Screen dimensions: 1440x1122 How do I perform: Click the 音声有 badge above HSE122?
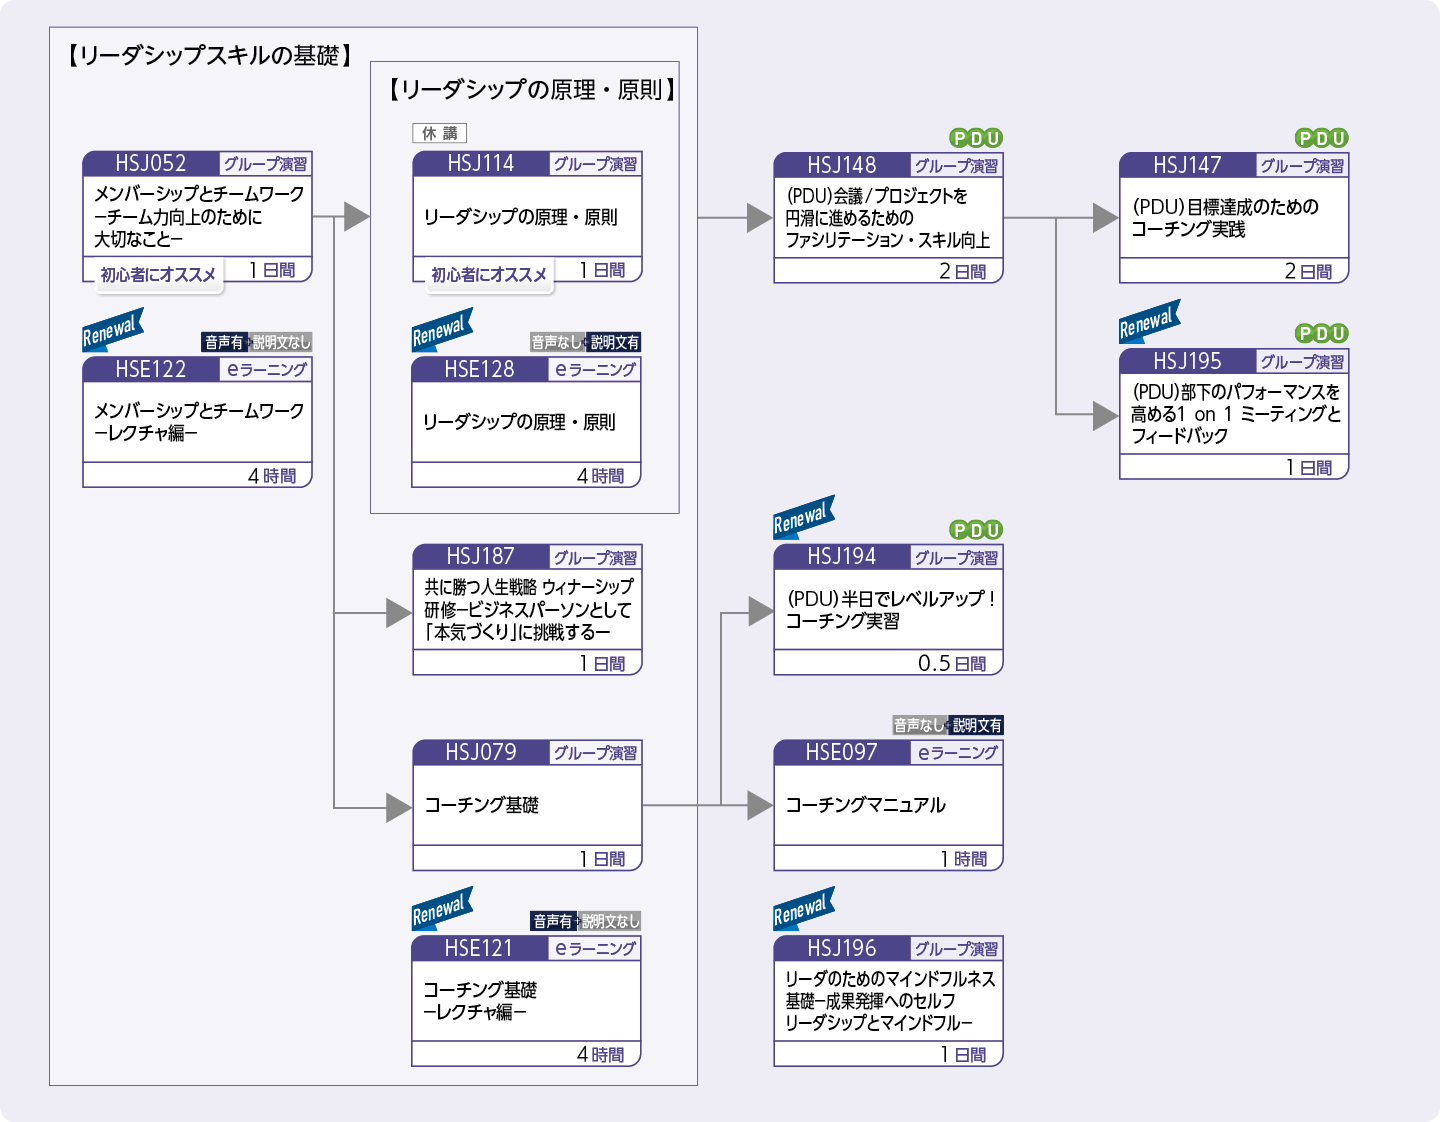pos(224,342)
